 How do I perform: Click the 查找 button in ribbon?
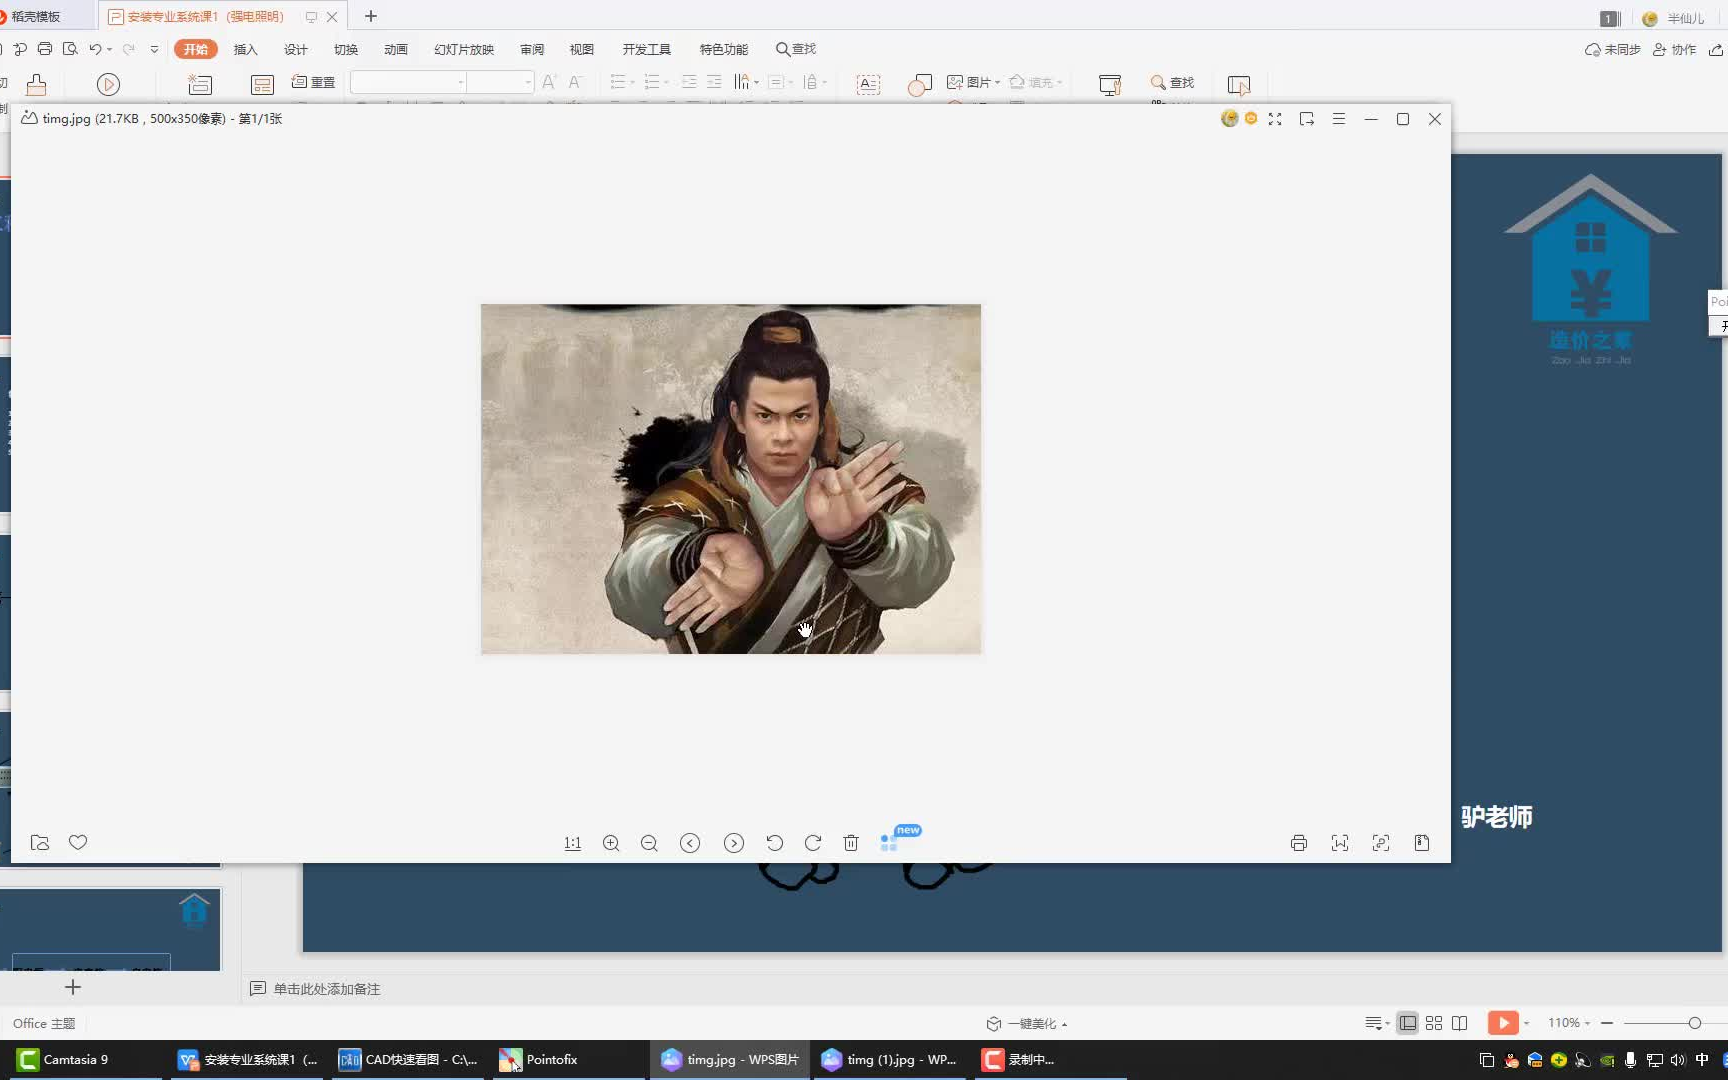[1172, 82]
